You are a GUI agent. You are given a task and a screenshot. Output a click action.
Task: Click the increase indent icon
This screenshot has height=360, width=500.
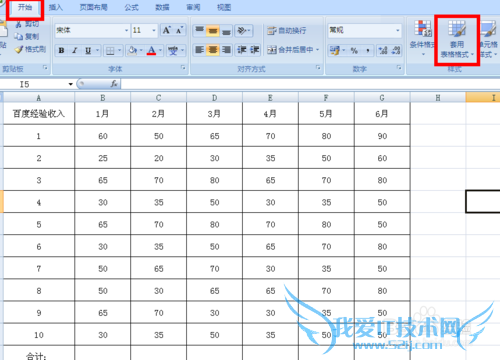point(255,50)
